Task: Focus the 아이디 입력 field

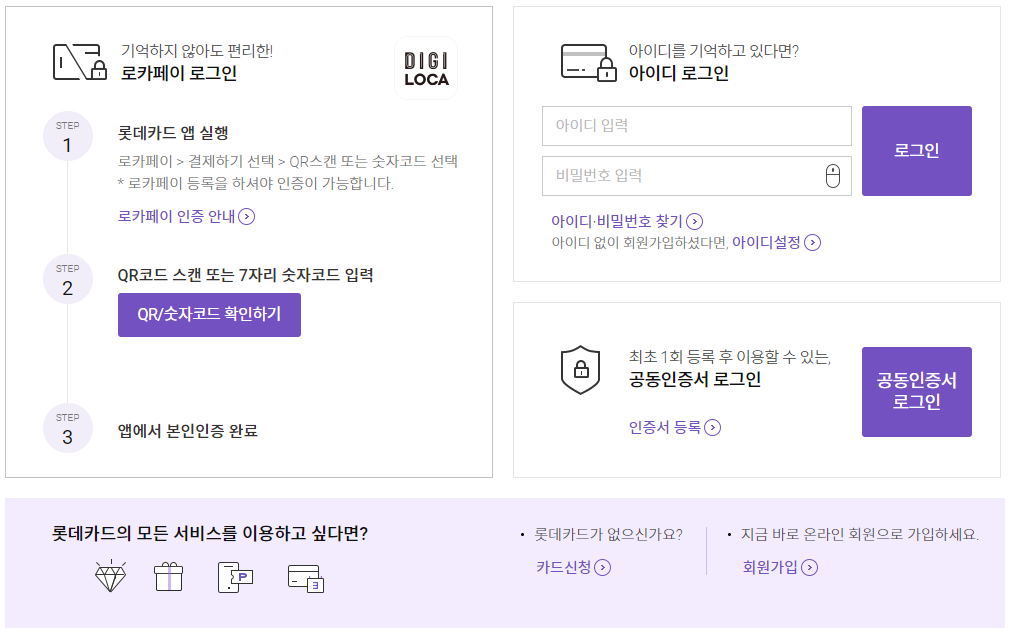Action: coord(697,126)
